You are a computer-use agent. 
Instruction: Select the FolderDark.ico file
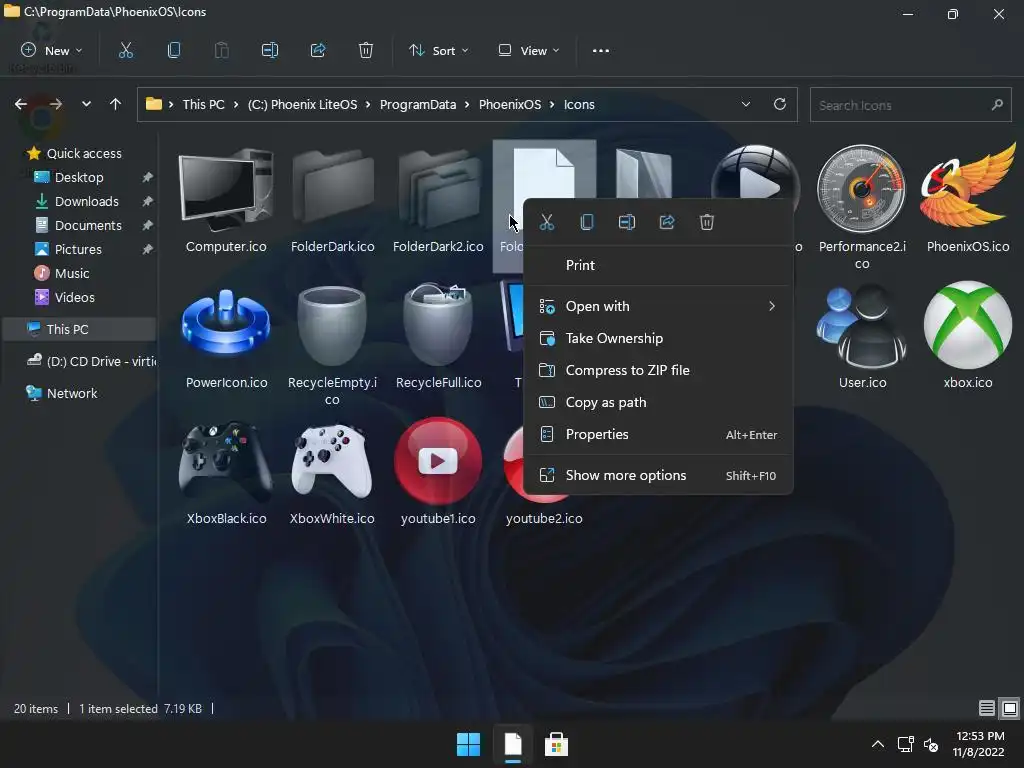pyautogui.click(x=332, y=199)
